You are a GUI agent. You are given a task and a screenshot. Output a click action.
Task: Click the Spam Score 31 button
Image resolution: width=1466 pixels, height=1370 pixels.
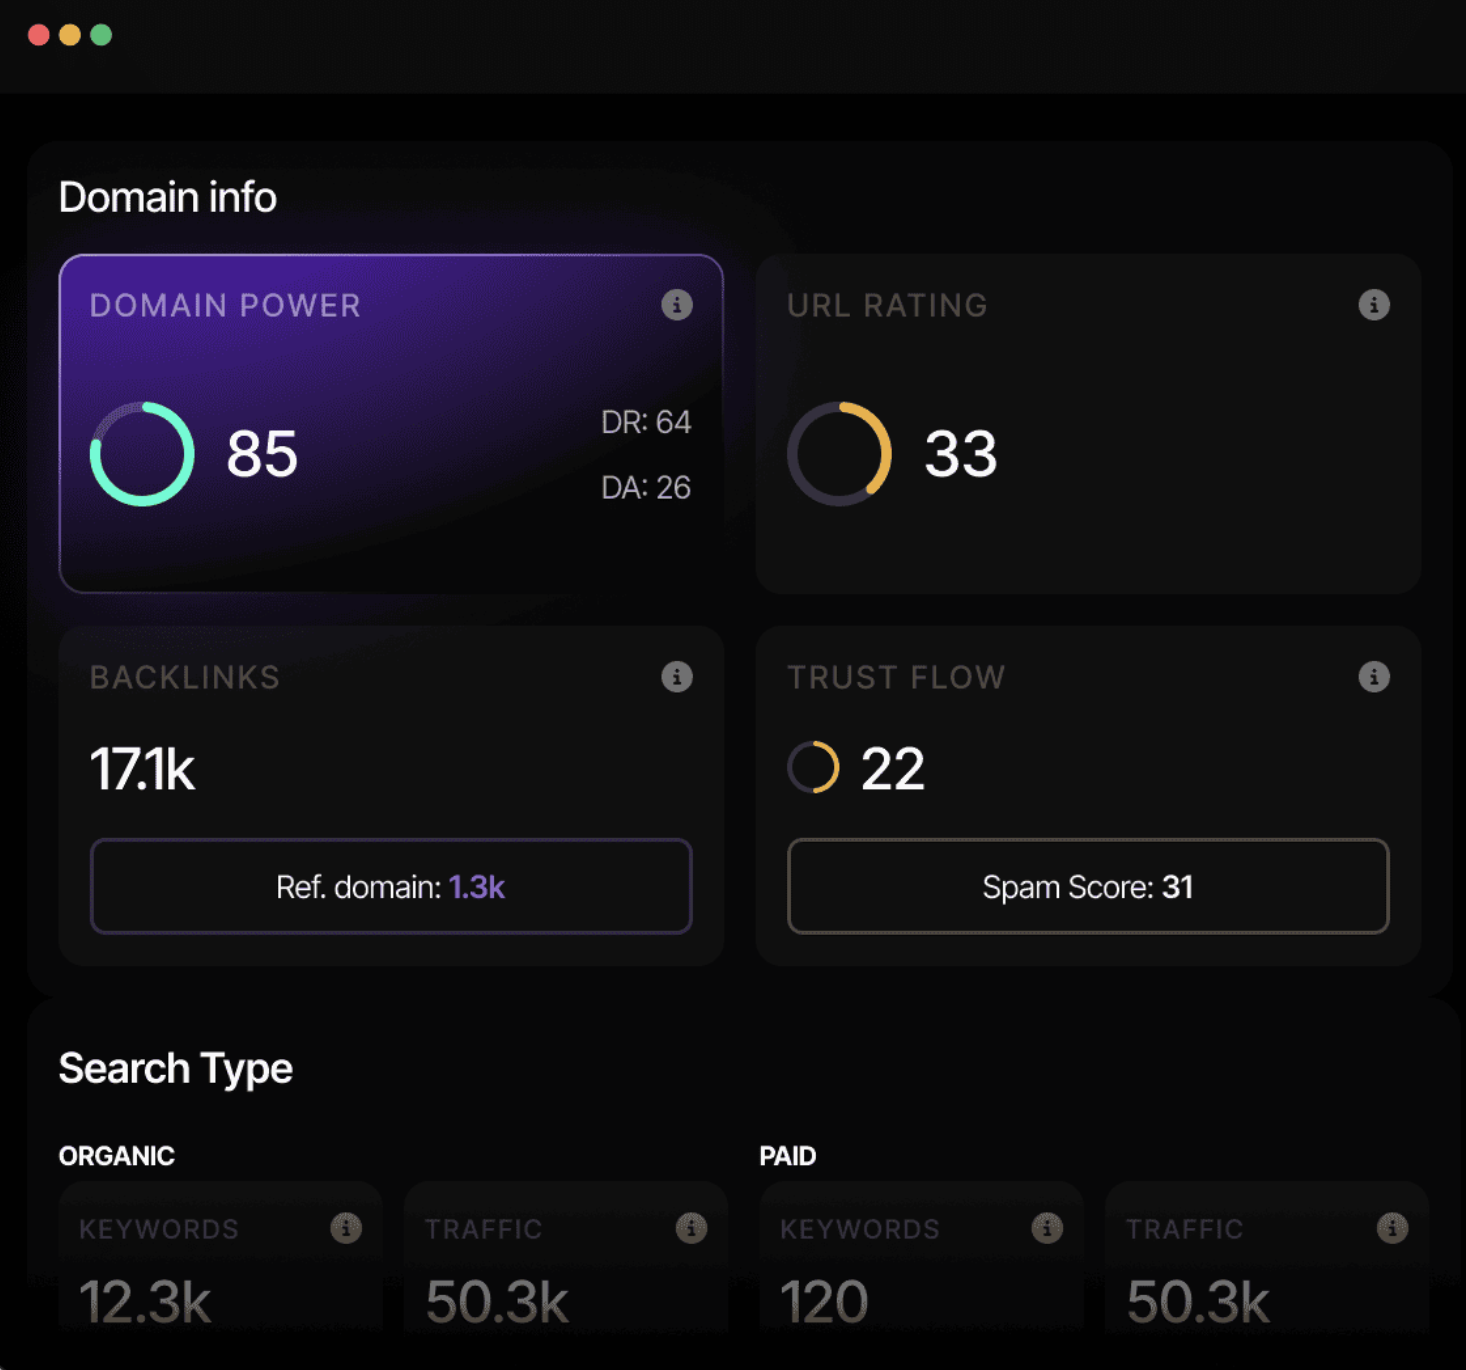[x=1088, y=886]
